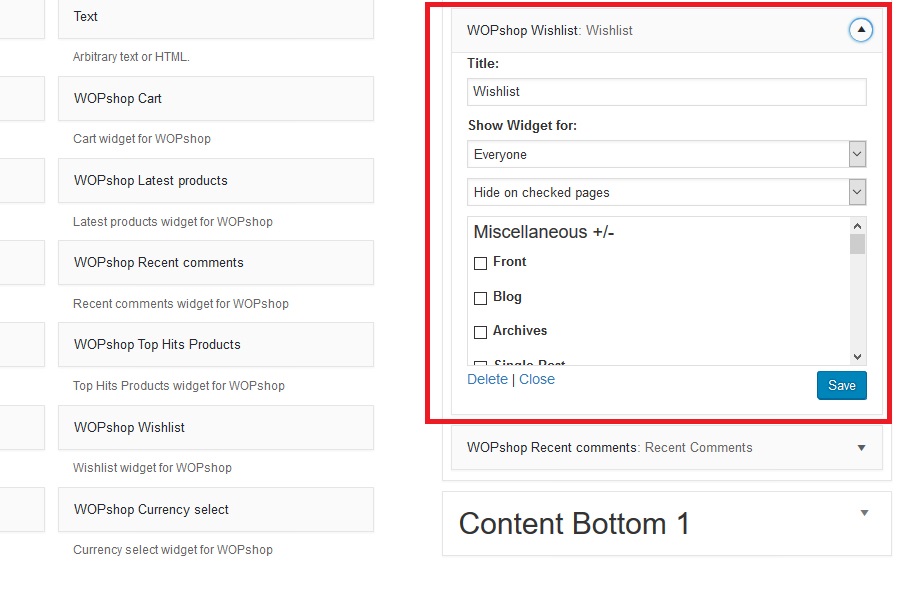Select the WOPshop Currency select widget
Viewport: 900px width, 600px height.
click(x=216, y=510)
